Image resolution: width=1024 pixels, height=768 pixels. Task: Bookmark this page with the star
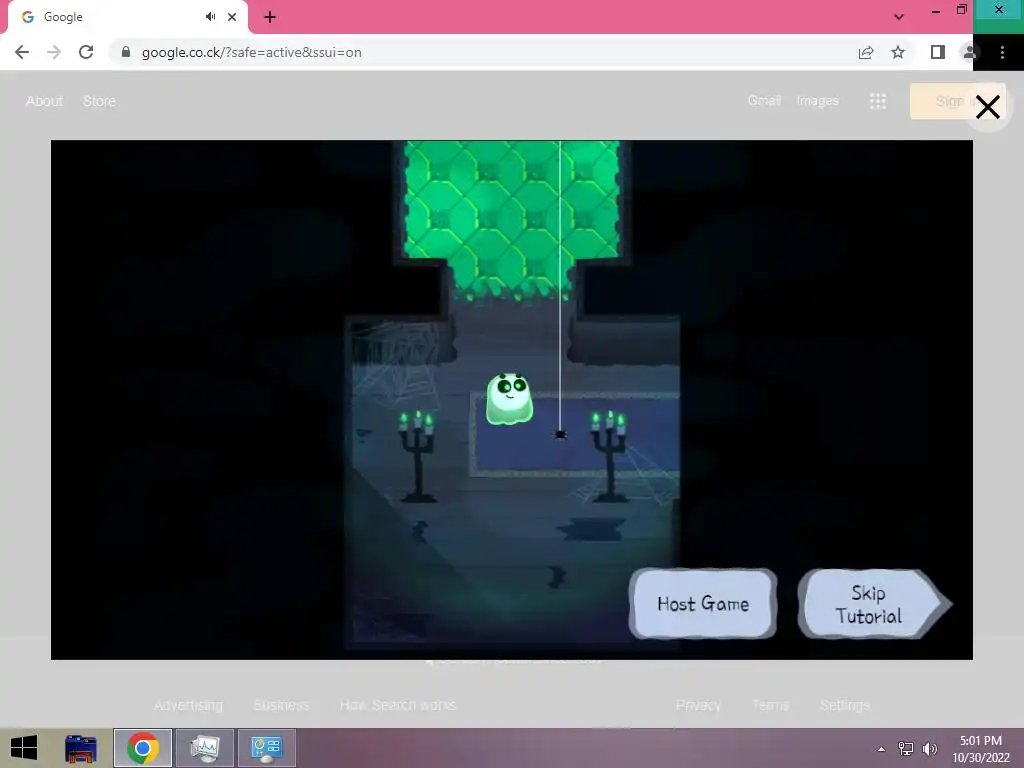pos(898,52)
